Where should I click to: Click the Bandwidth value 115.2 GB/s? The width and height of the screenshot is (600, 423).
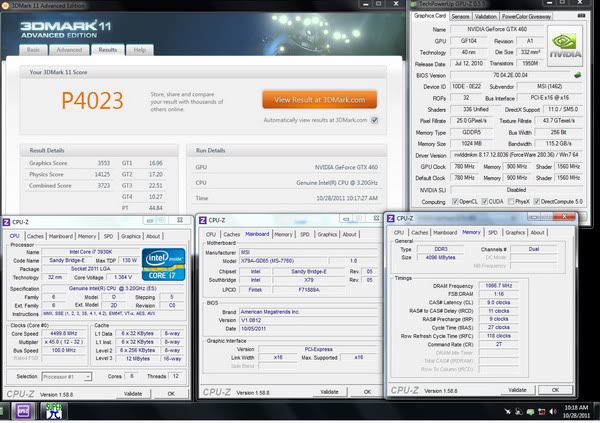559,144
